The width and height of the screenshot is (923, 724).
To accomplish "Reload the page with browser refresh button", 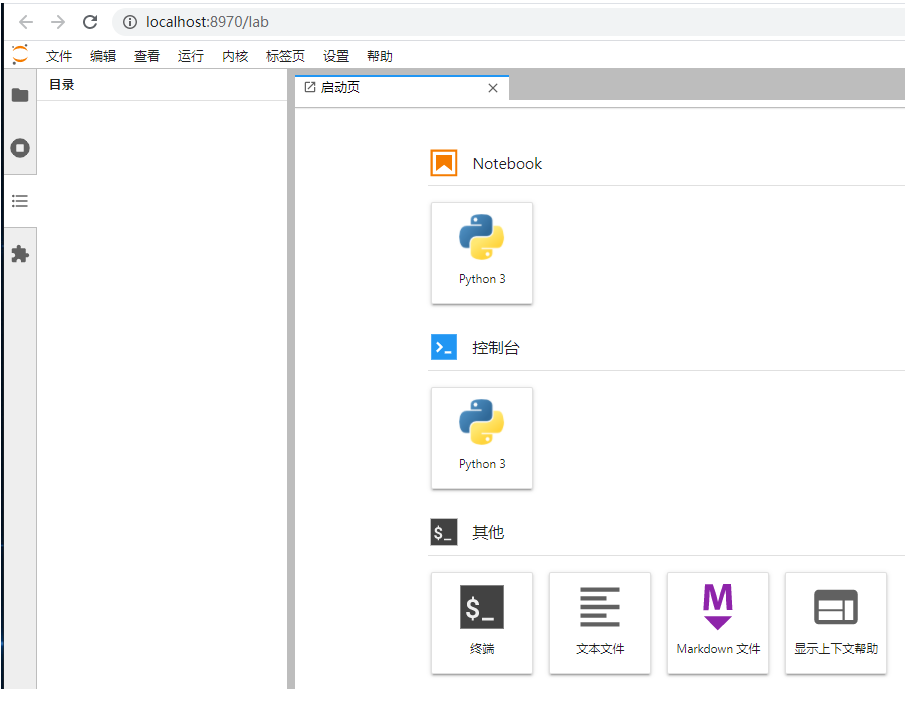I will coord(90,22).
